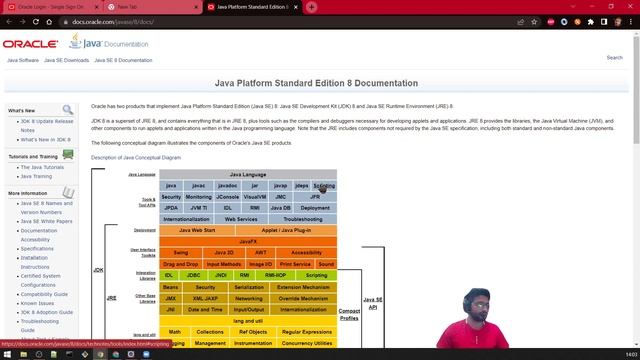The image size is (640, 360).
Task: Click the blue circular extension icon
Action: pyautogui.click(x=564, y=22)
